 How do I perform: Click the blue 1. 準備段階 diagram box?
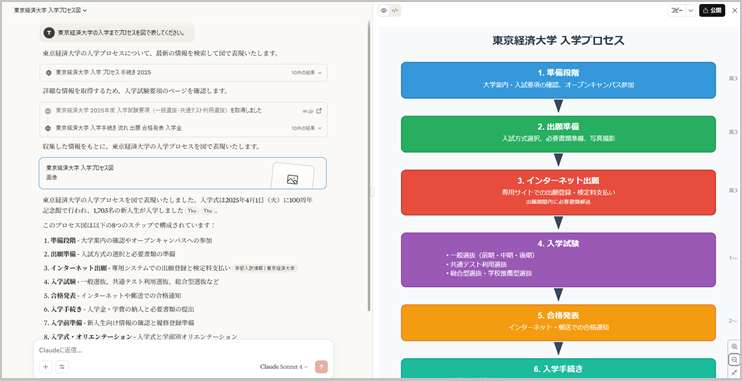click(x=558, y=80)
